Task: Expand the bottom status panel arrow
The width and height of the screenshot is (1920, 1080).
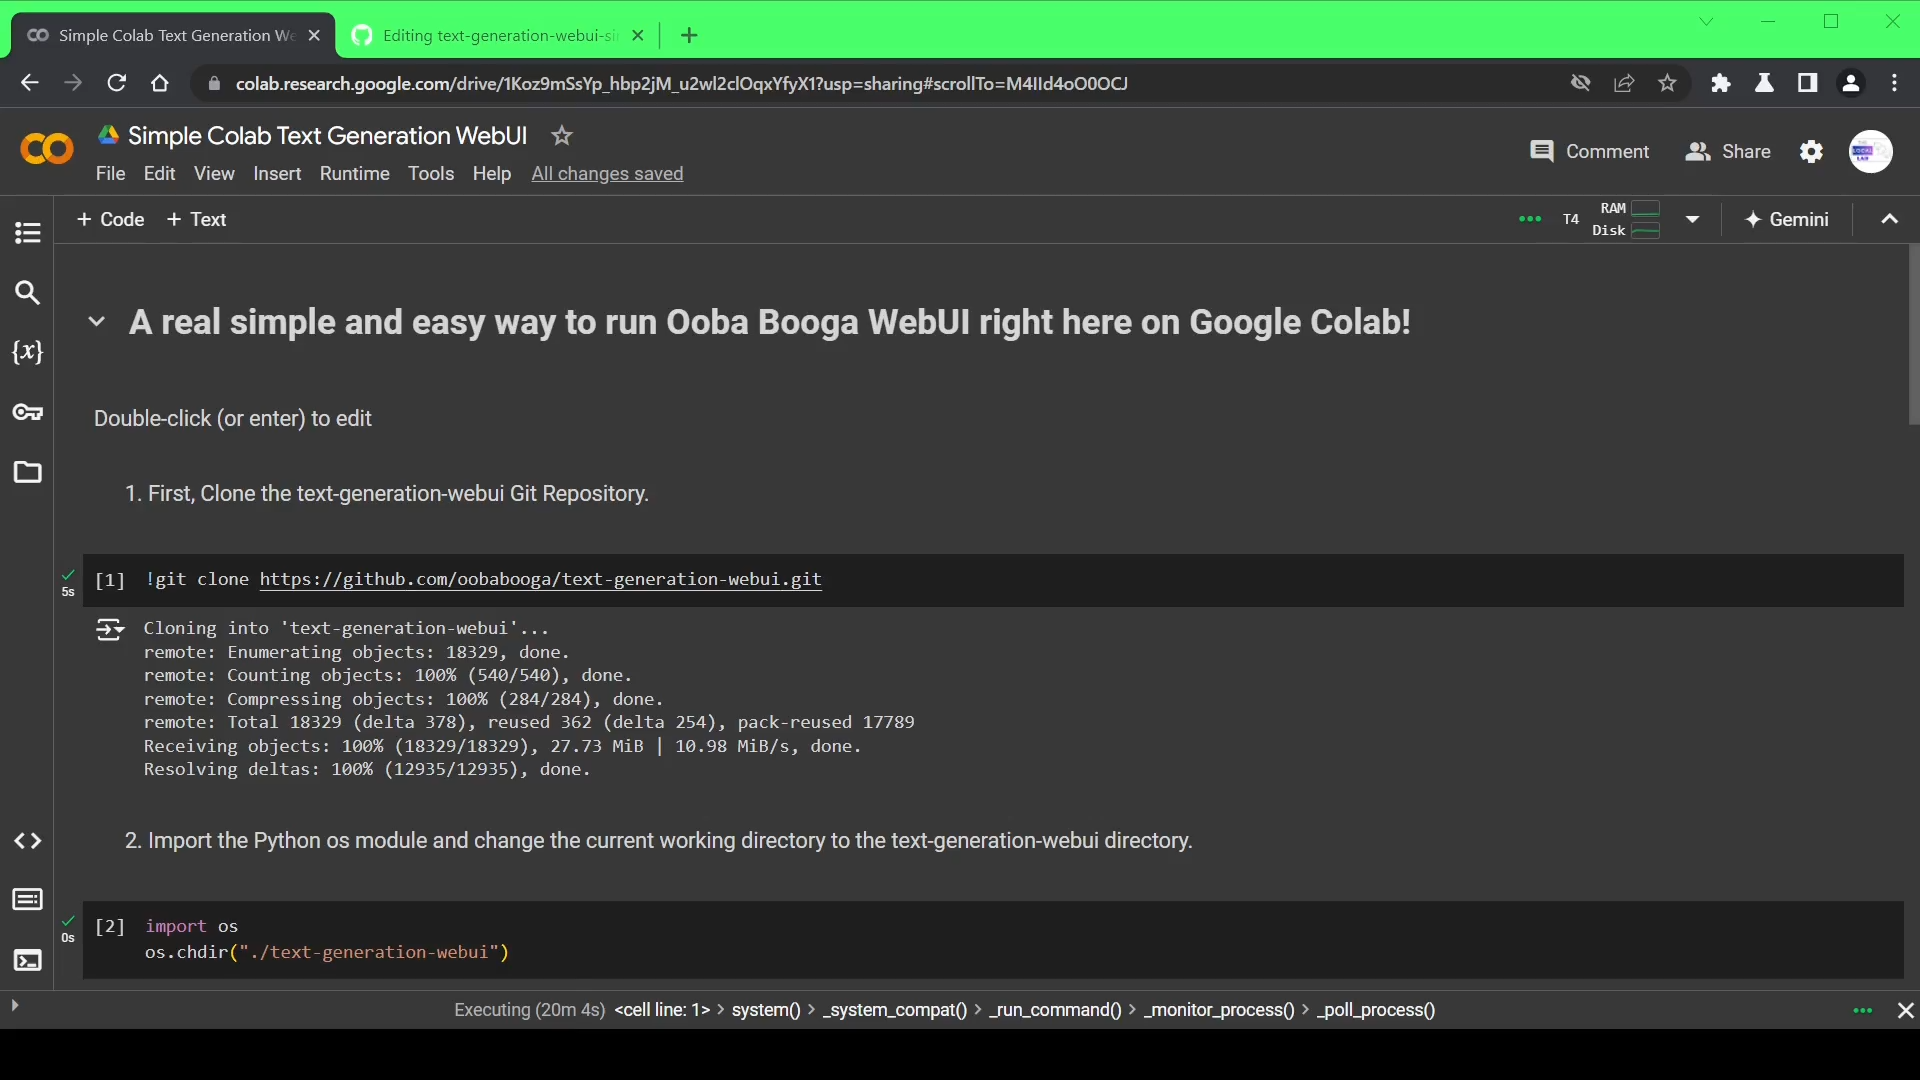Action: (14, 1005)
